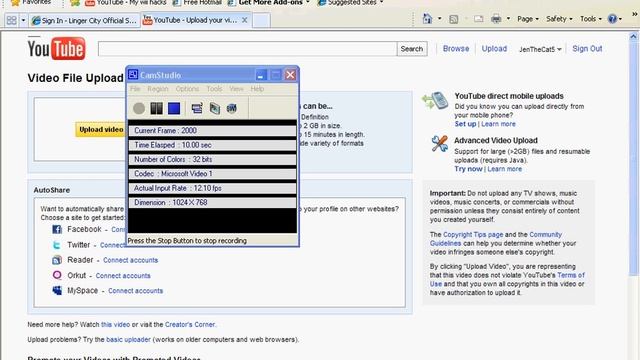This screenshot has height=360, width=640.
Task: Open the CamStudio Tools menu
Action: pos(214,89)
